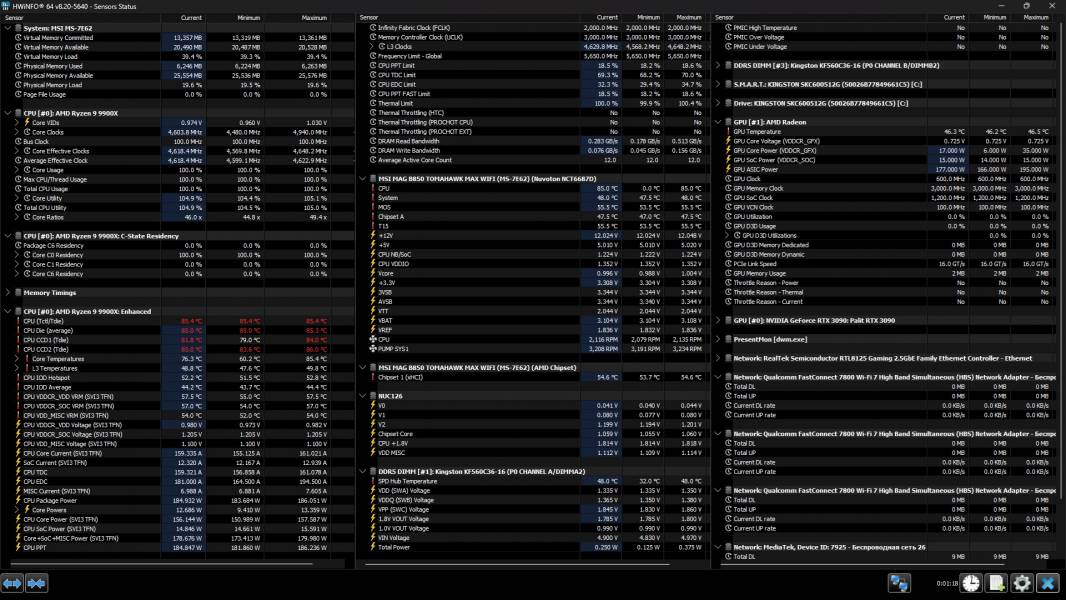Click the left panel's horizontal scrollbar
The width and height of the screenshot is (1066, 600).
coord(160,563)
